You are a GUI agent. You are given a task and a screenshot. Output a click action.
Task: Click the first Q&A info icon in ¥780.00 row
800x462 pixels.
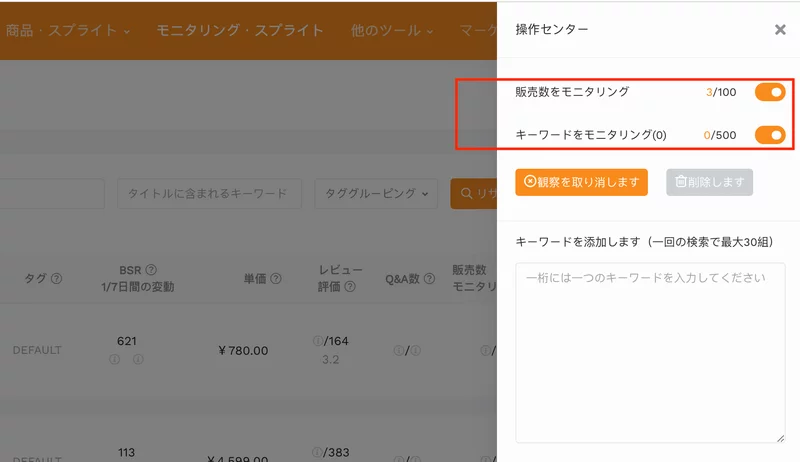(x=398, y=351)
